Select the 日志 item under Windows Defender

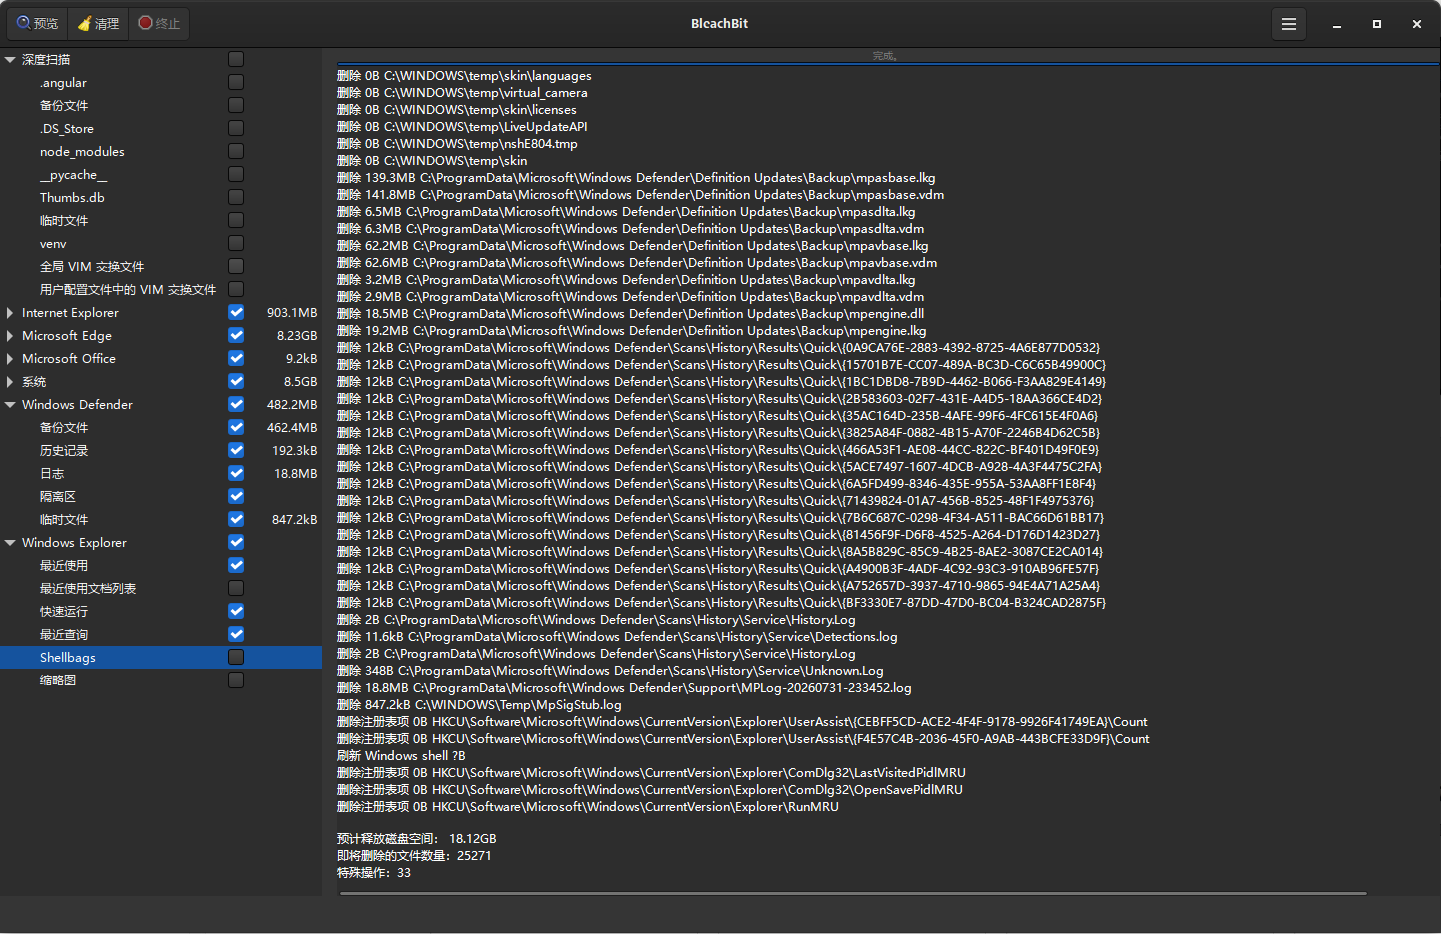coord(52,474)
